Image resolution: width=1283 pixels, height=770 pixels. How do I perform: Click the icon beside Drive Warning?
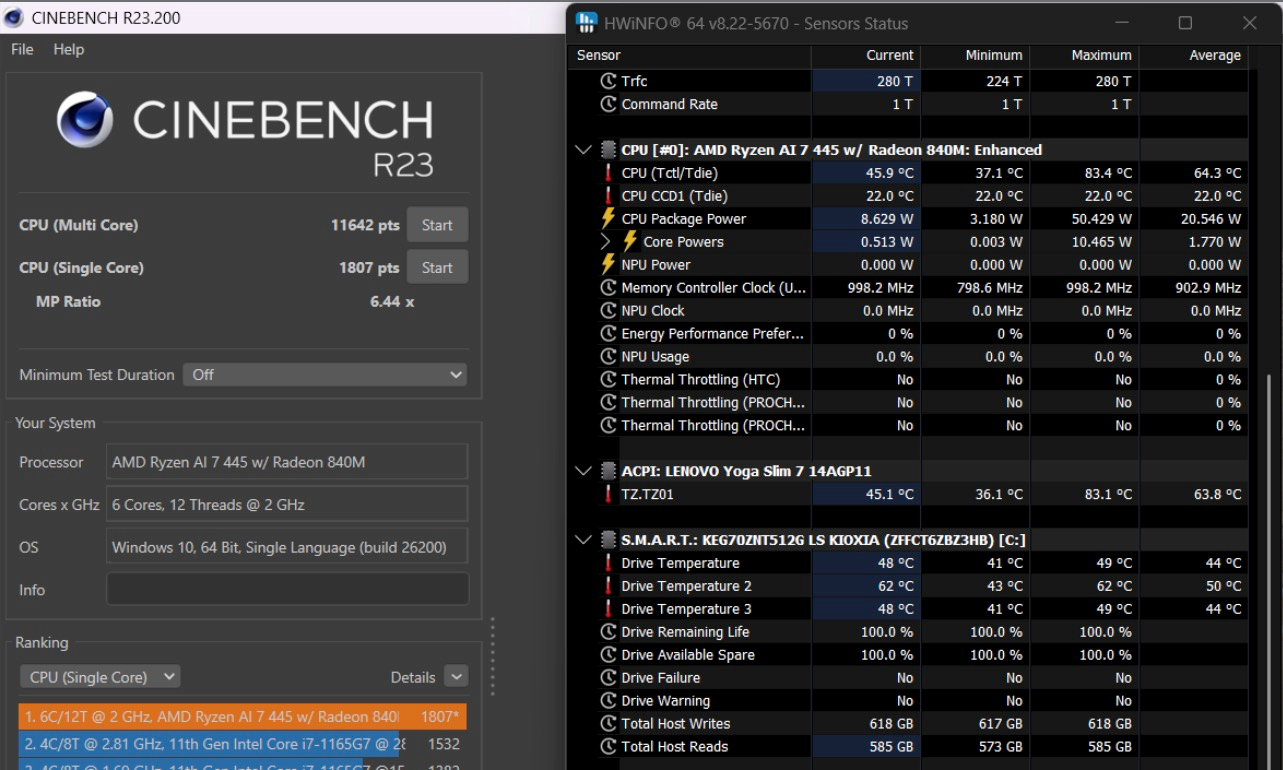(x=608, y=701)
